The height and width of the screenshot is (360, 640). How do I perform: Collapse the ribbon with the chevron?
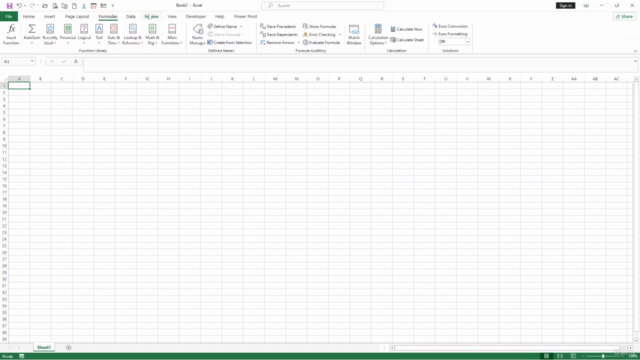click(635, 51)
